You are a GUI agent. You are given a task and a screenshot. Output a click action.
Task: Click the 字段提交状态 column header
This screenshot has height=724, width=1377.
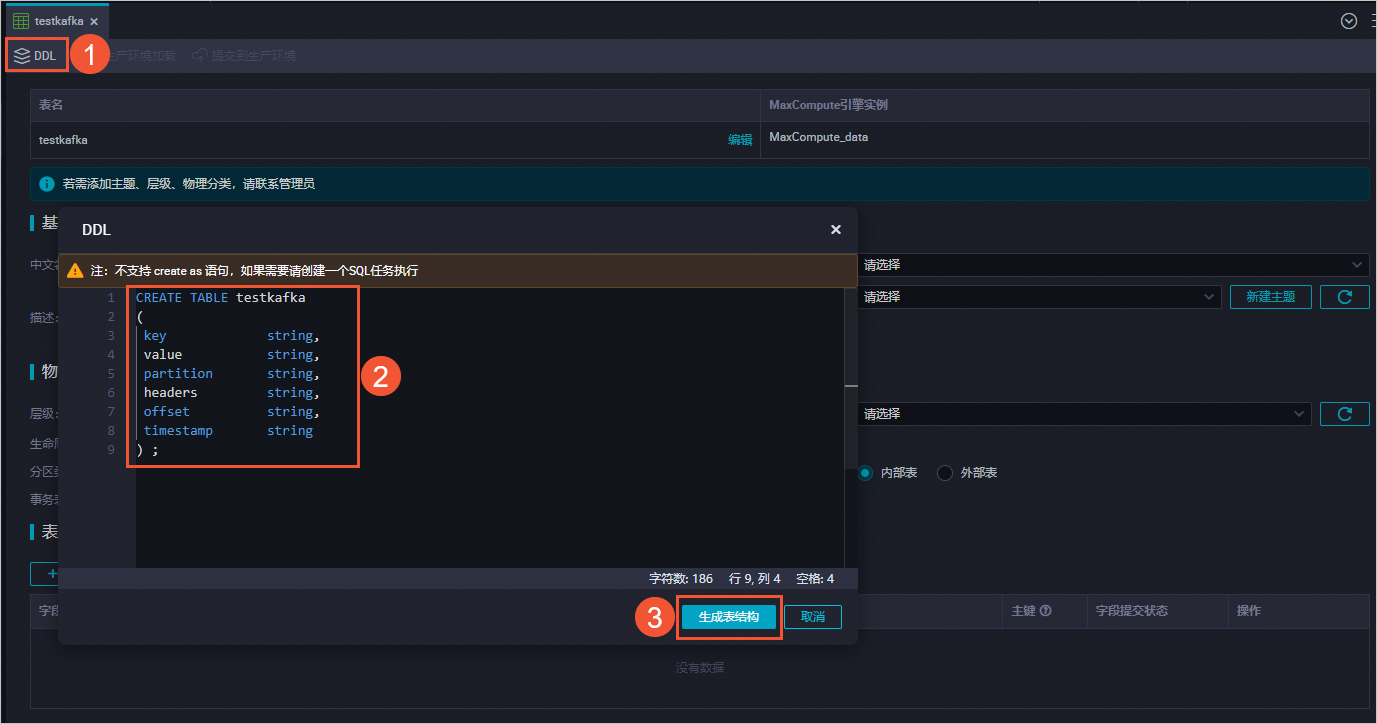tap(1131, 611)
